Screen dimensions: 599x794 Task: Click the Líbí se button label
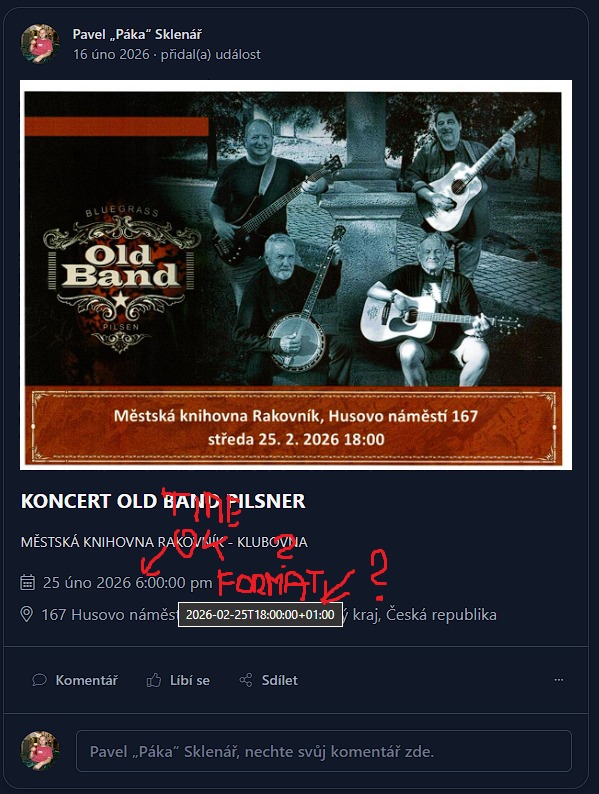189,680
